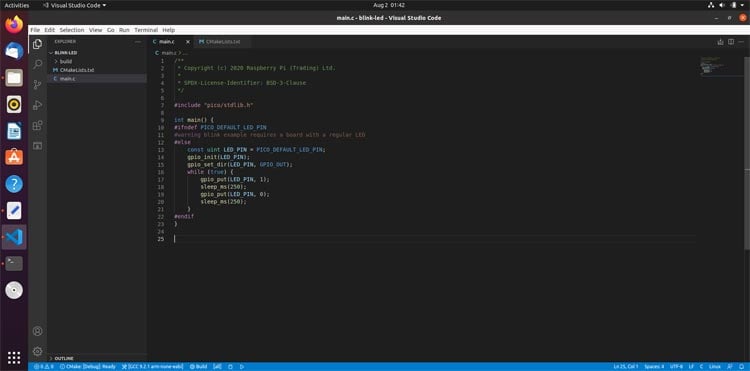Open the View menu

[96, 30]
